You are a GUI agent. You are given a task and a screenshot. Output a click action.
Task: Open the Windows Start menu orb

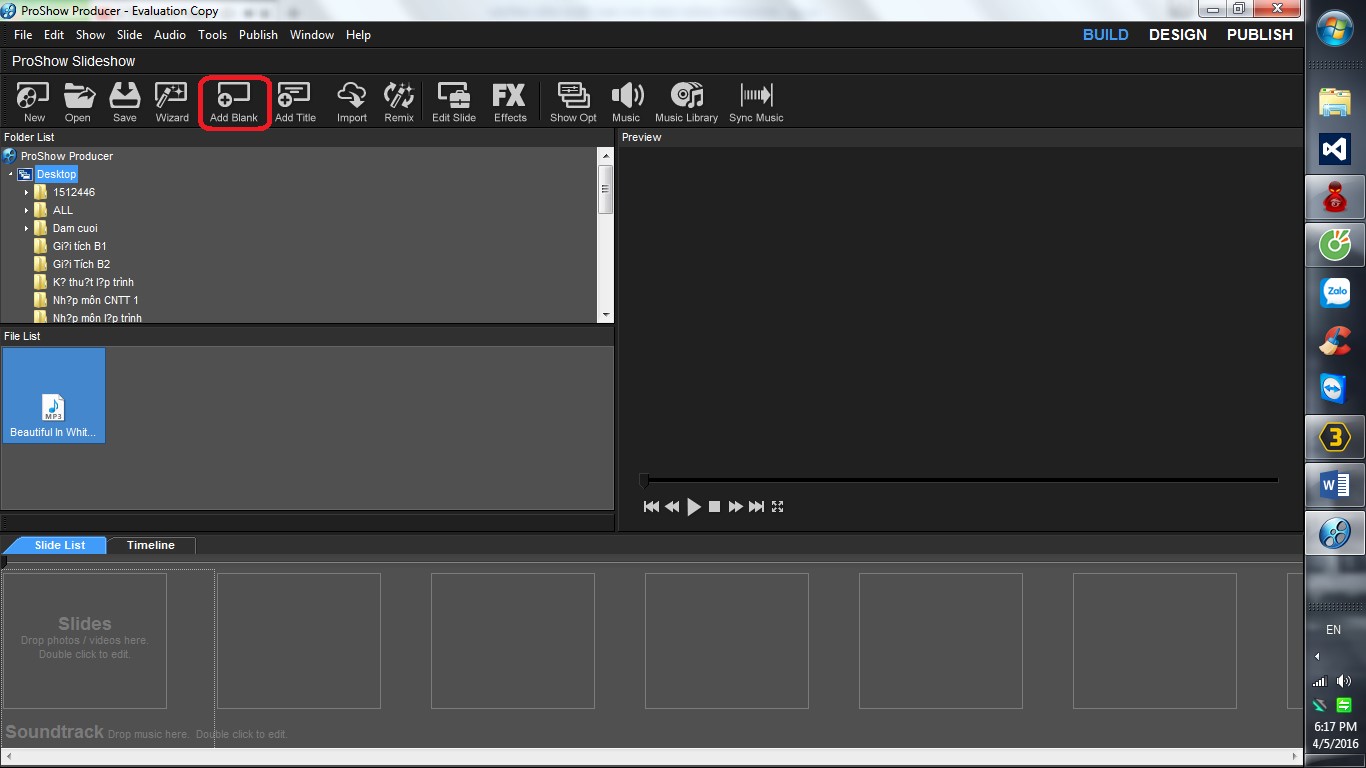pos(1335,27)
